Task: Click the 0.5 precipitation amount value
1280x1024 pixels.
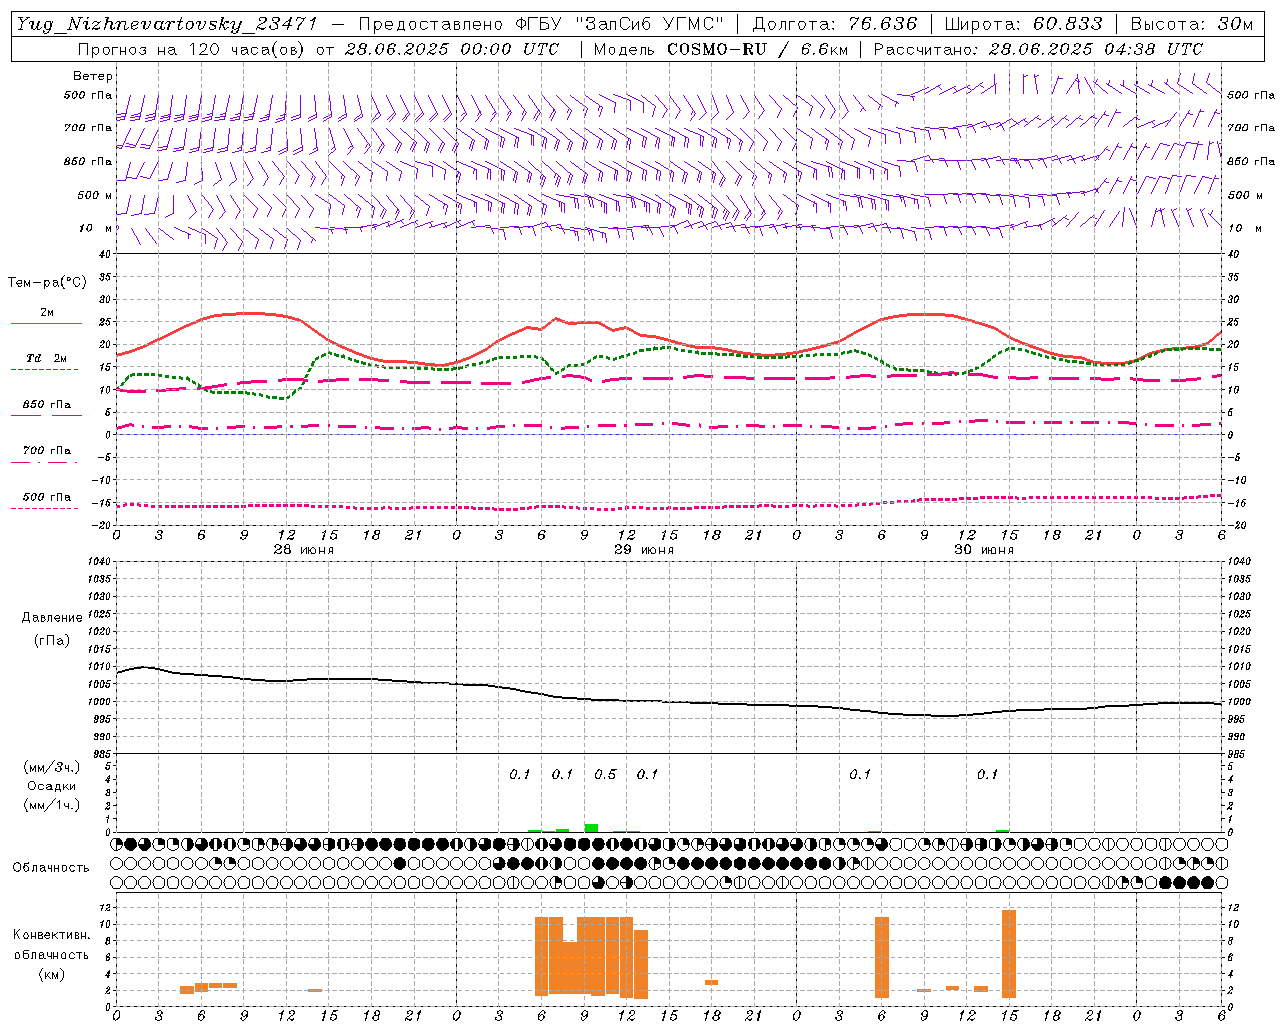Action: pos(605,775)
